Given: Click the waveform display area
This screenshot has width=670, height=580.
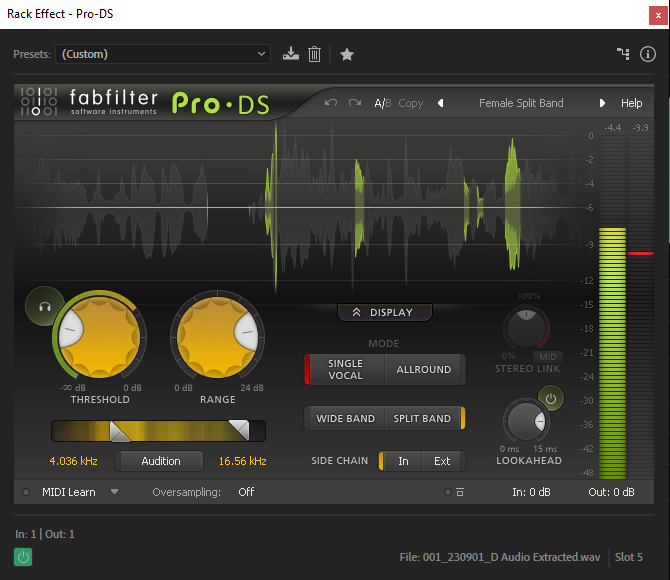Looking at the screenshot, I should point(299,208).
